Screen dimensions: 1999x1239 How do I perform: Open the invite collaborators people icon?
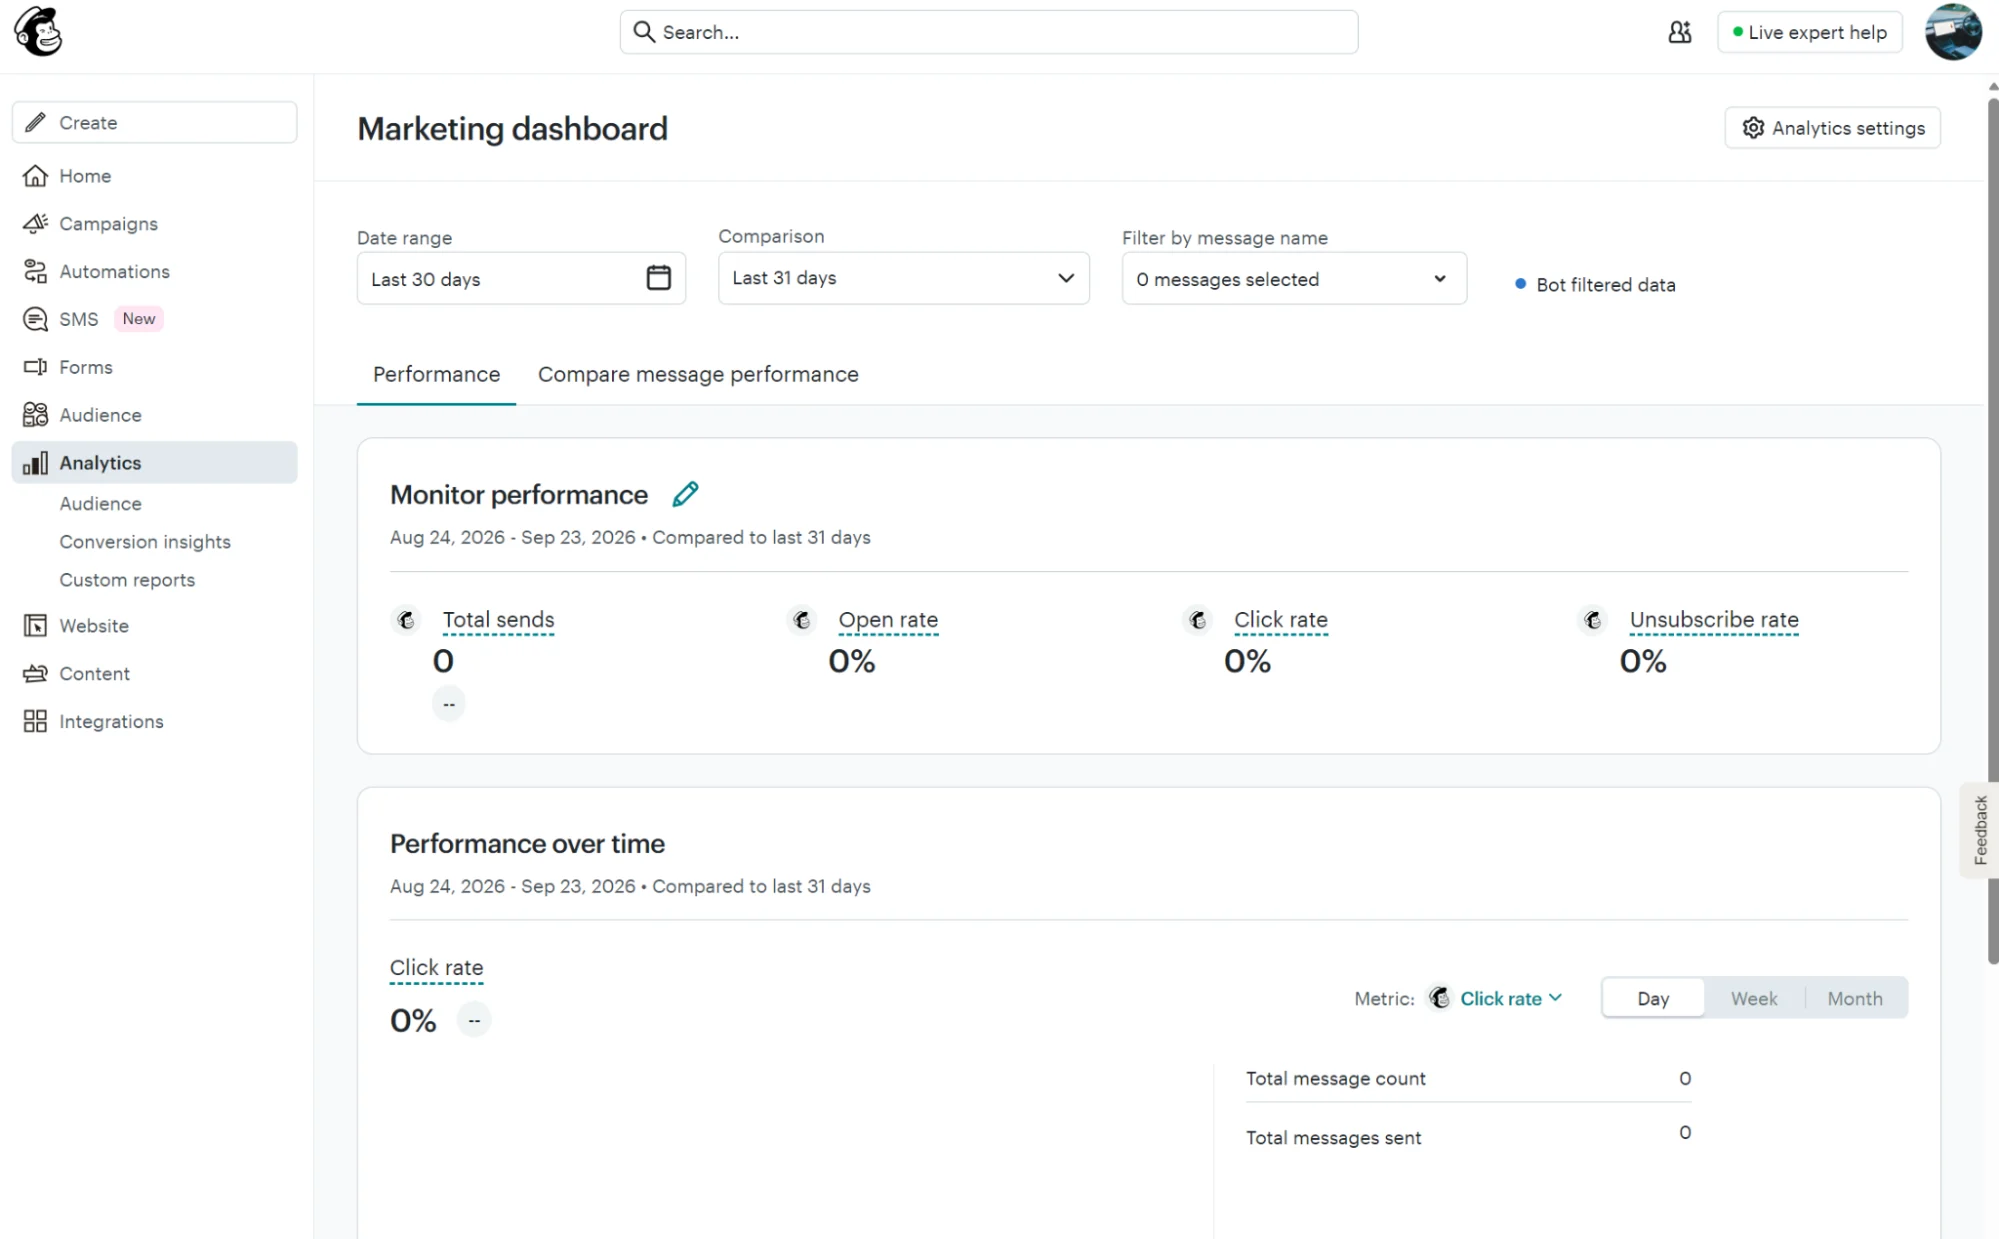click(1680, 32)
